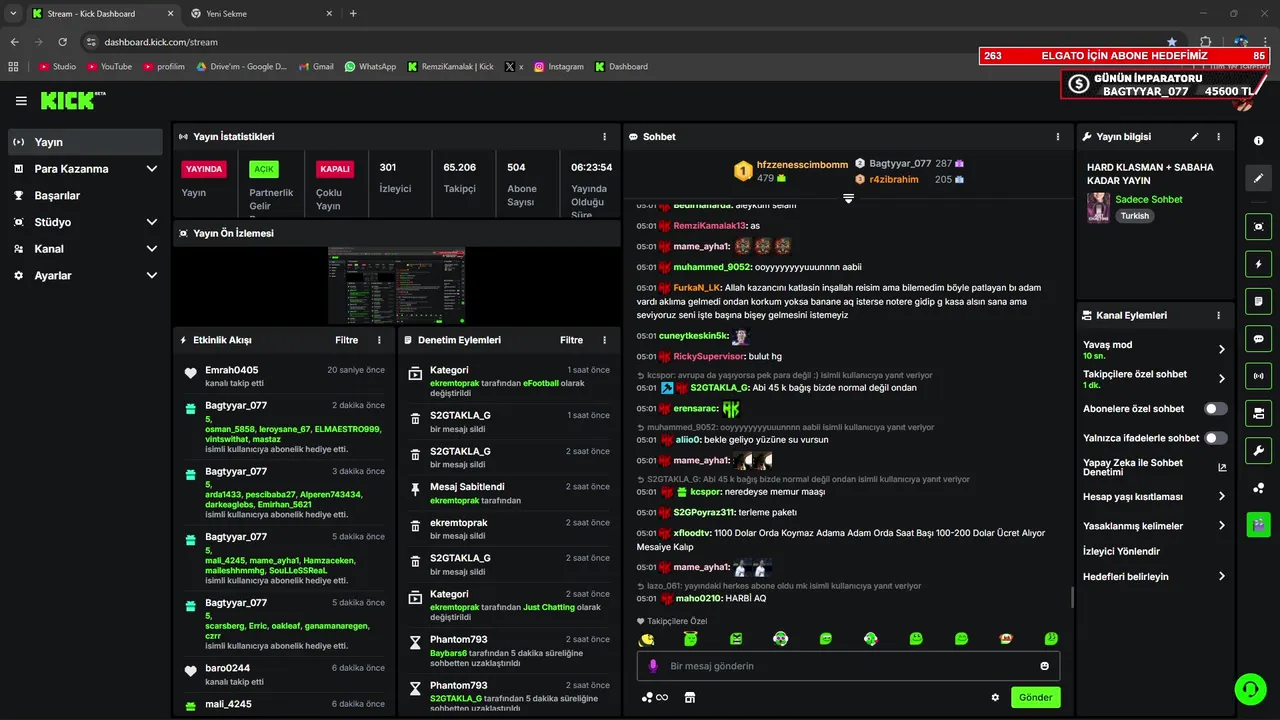Image resolution: width=1280 pixels, height=720 pixels.
Task: Click the purple microphone icon in message box
Action: 653,666
